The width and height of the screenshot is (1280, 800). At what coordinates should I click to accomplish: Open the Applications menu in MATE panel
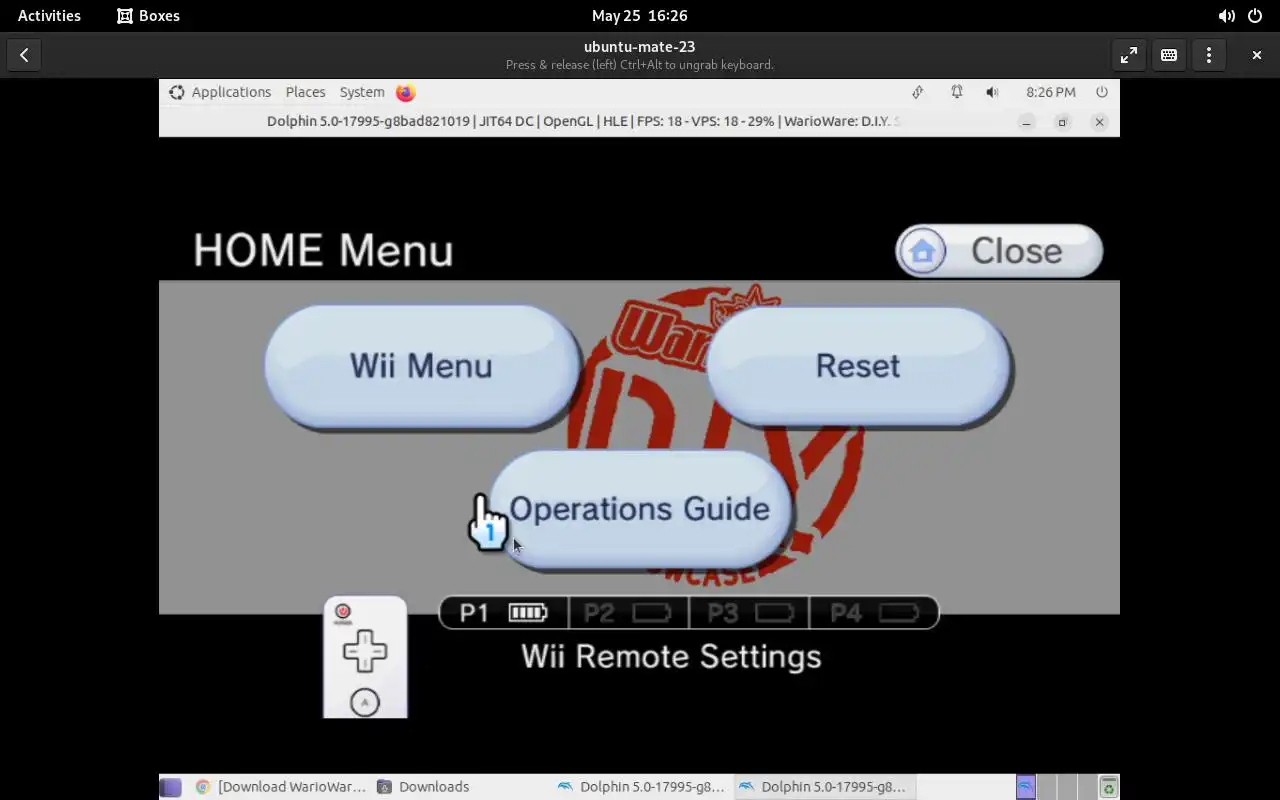[231, 92]
